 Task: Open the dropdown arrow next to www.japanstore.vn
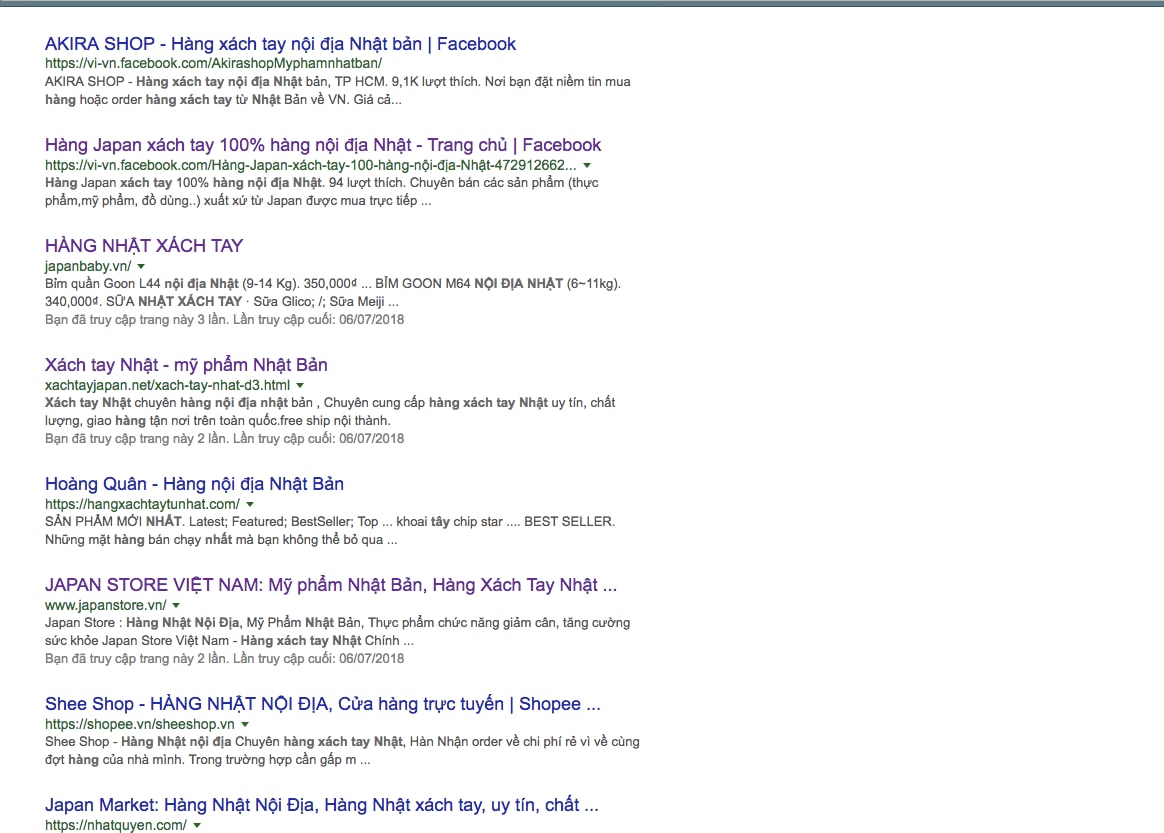coord(176,605)
